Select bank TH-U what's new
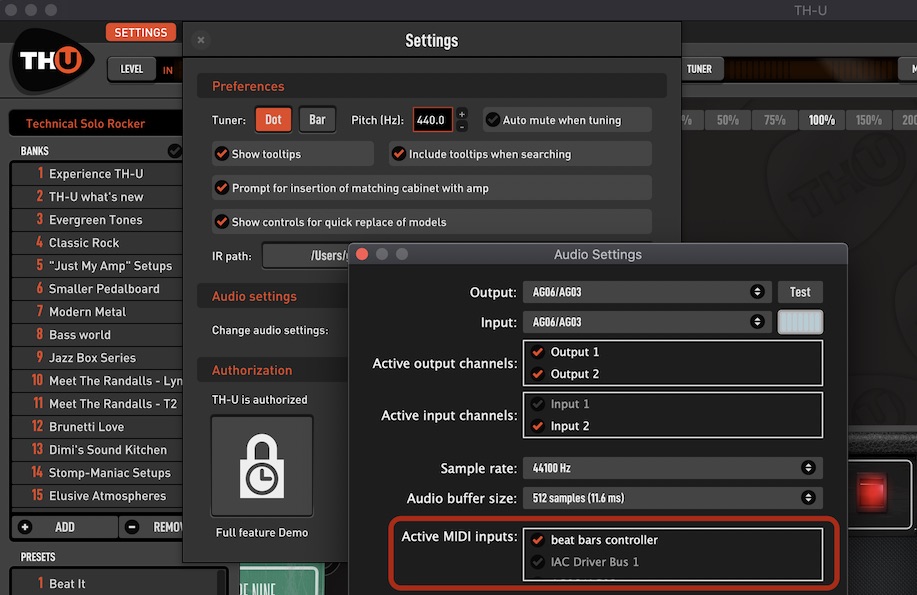This screenshot has width=917, height=595. point(97,197)
